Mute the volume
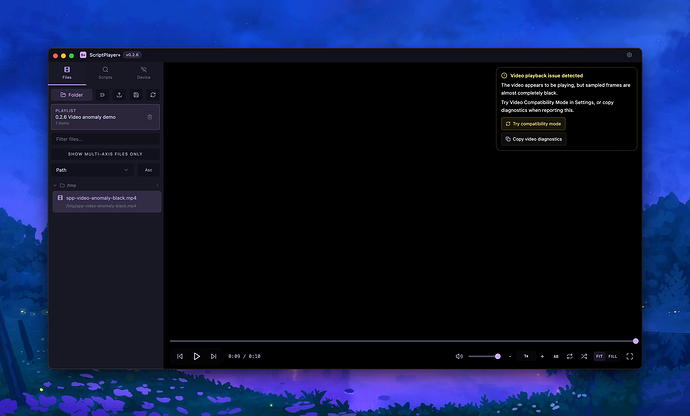Viewport: 690px width, 416px height. (459, 356)
